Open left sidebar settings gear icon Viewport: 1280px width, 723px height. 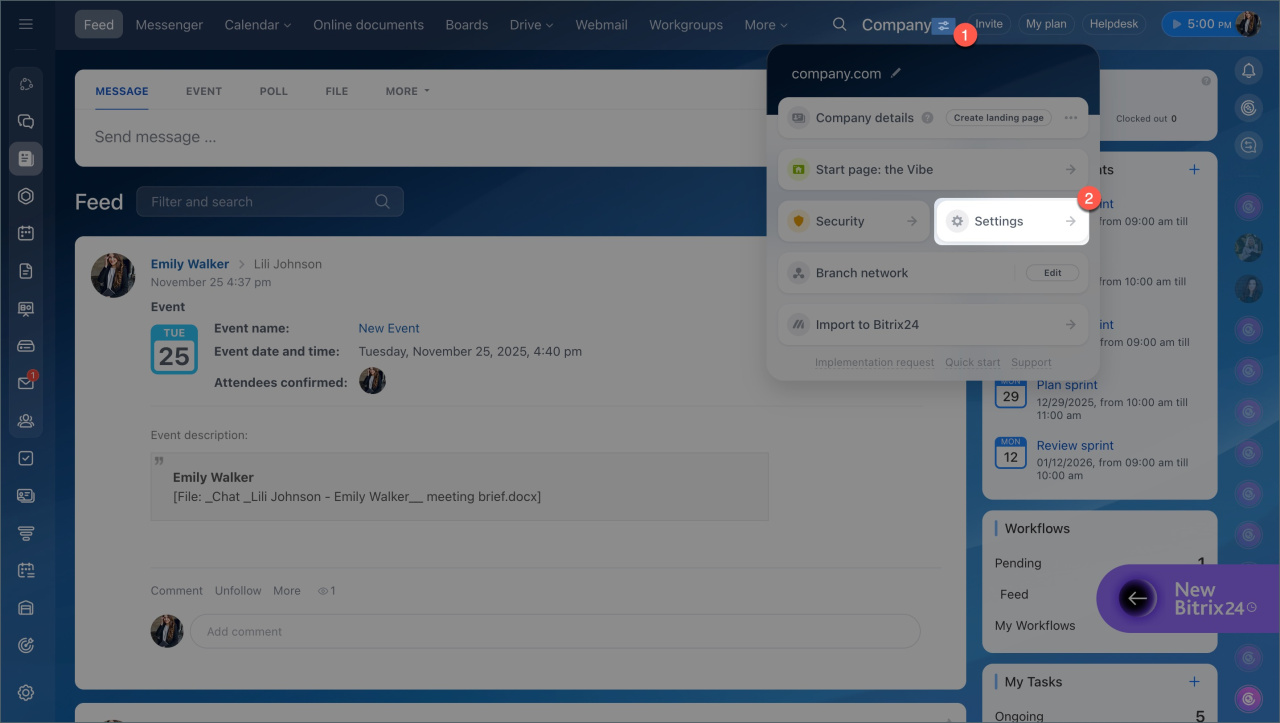26,692
